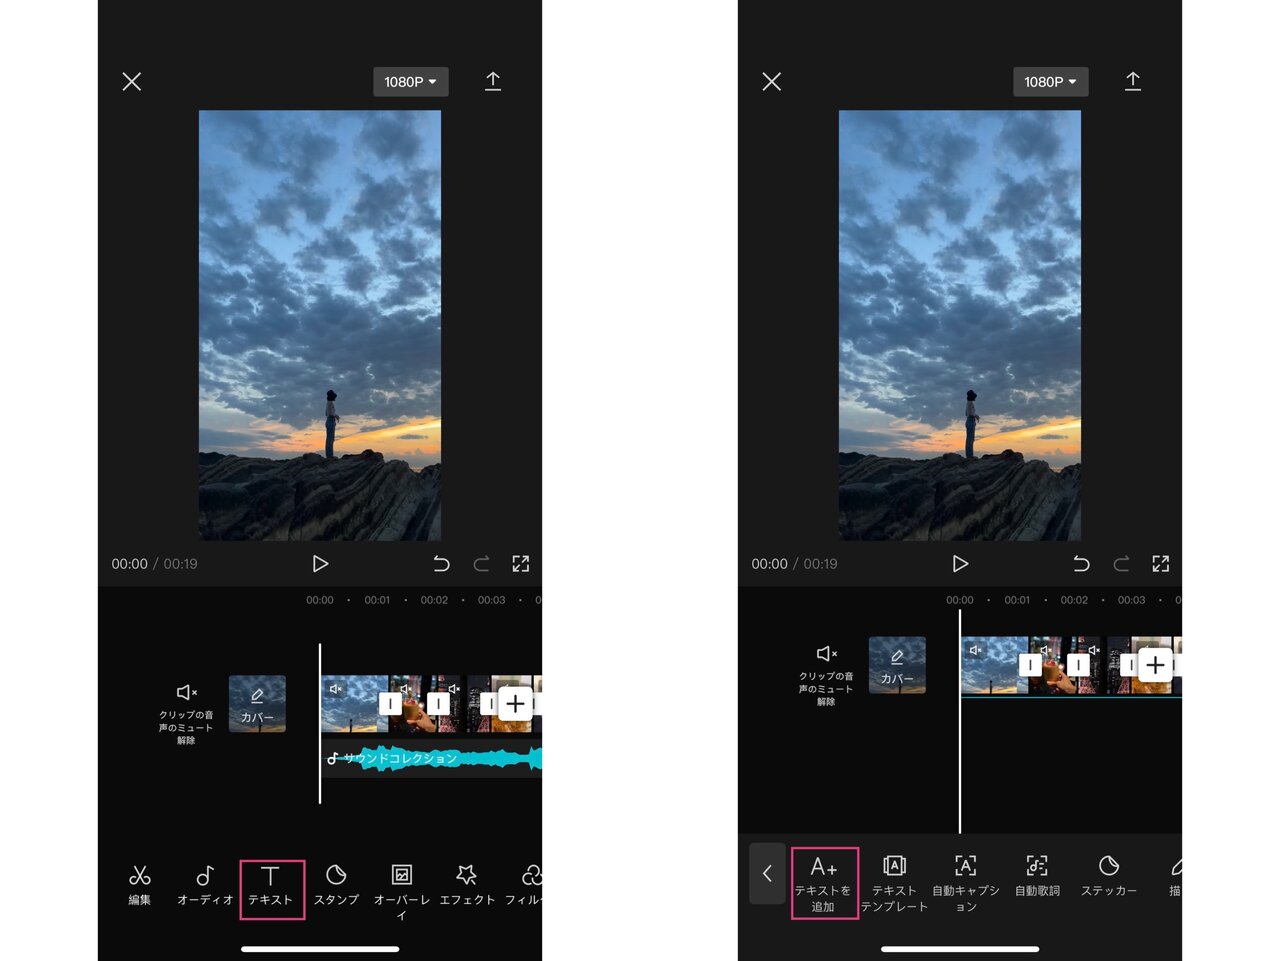Open カバー cover editor in left screen
Image resolution: width=1280 pixels, height=961 pixels.
click(x=257, y=704)
